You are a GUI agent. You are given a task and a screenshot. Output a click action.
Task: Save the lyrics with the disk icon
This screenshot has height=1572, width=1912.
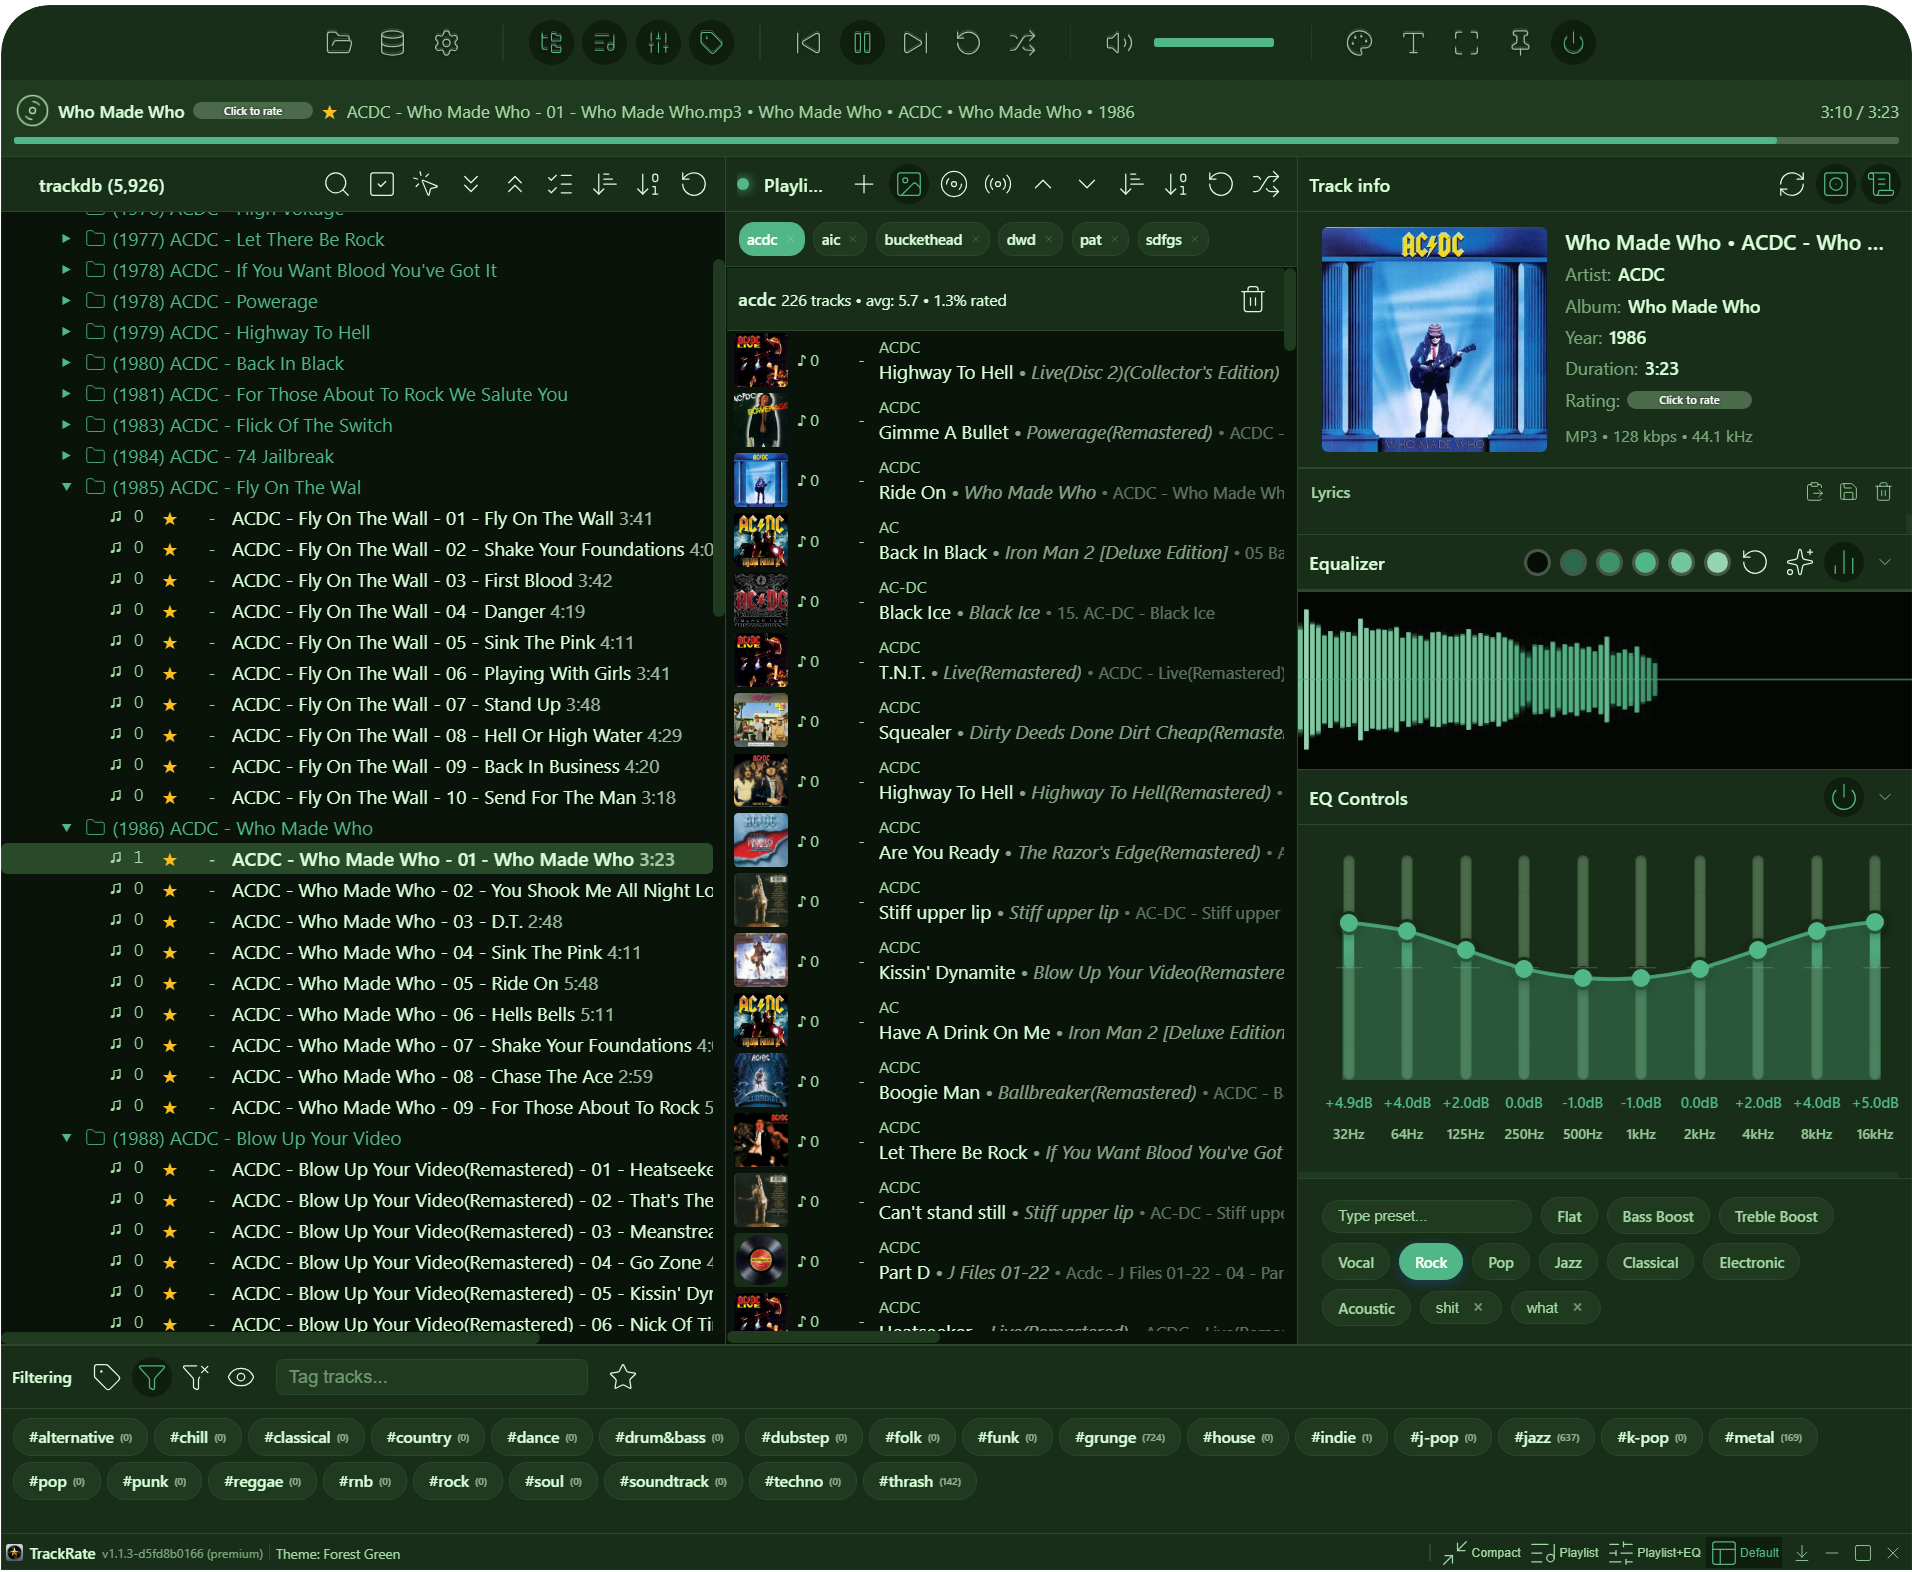point(1847,492)
